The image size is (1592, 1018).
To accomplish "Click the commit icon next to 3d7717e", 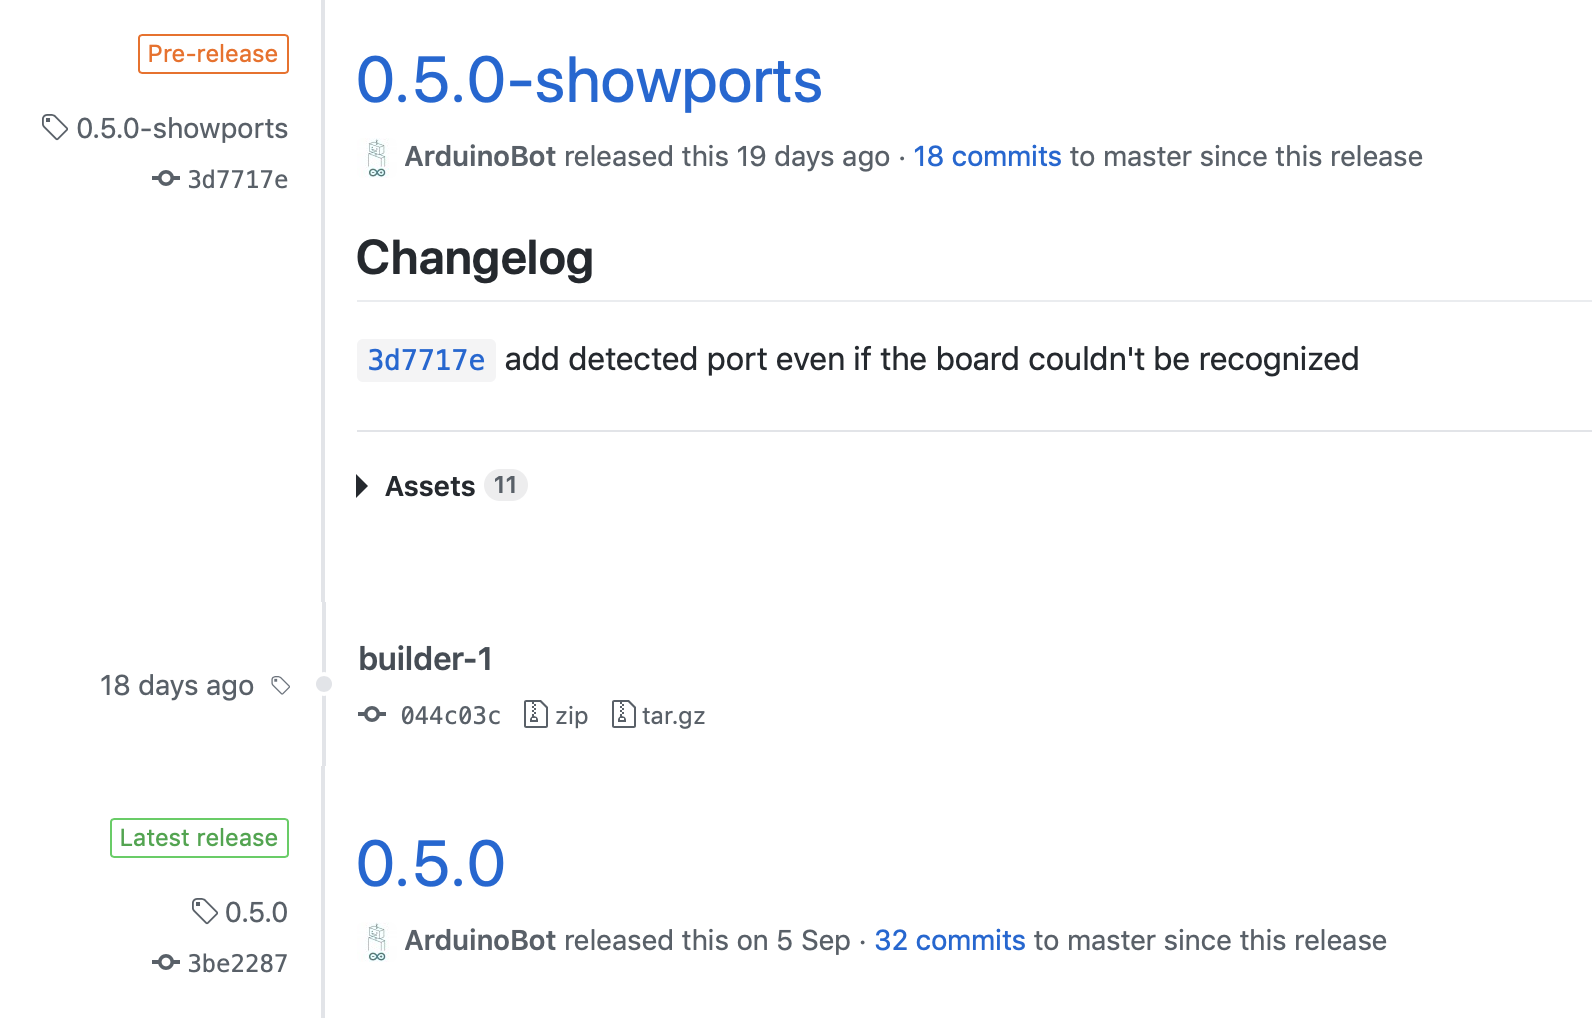I will [166, 179].
